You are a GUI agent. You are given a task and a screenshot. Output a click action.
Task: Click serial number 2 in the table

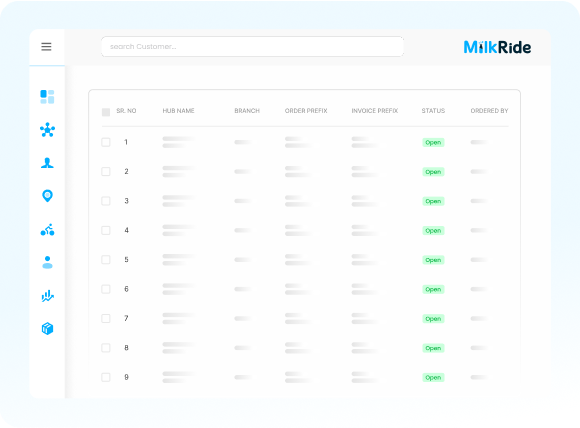pyautogui.click(x=126, y=171)
